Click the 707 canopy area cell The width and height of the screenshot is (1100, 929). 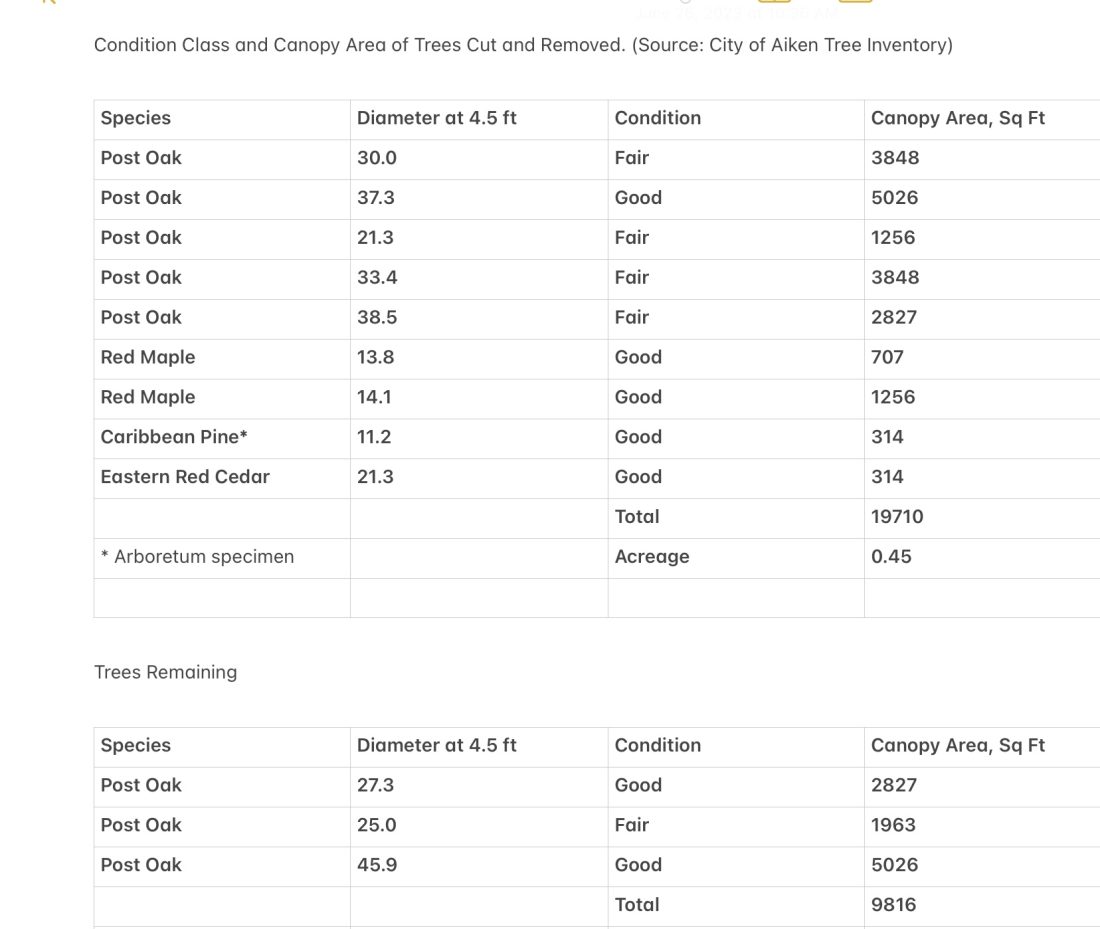click(x=887, y=357)
